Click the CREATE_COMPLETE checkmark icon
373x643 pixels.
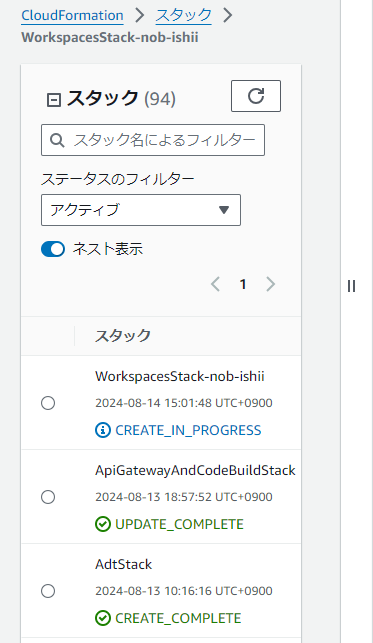pyautogui.click(x=102, y=618)
